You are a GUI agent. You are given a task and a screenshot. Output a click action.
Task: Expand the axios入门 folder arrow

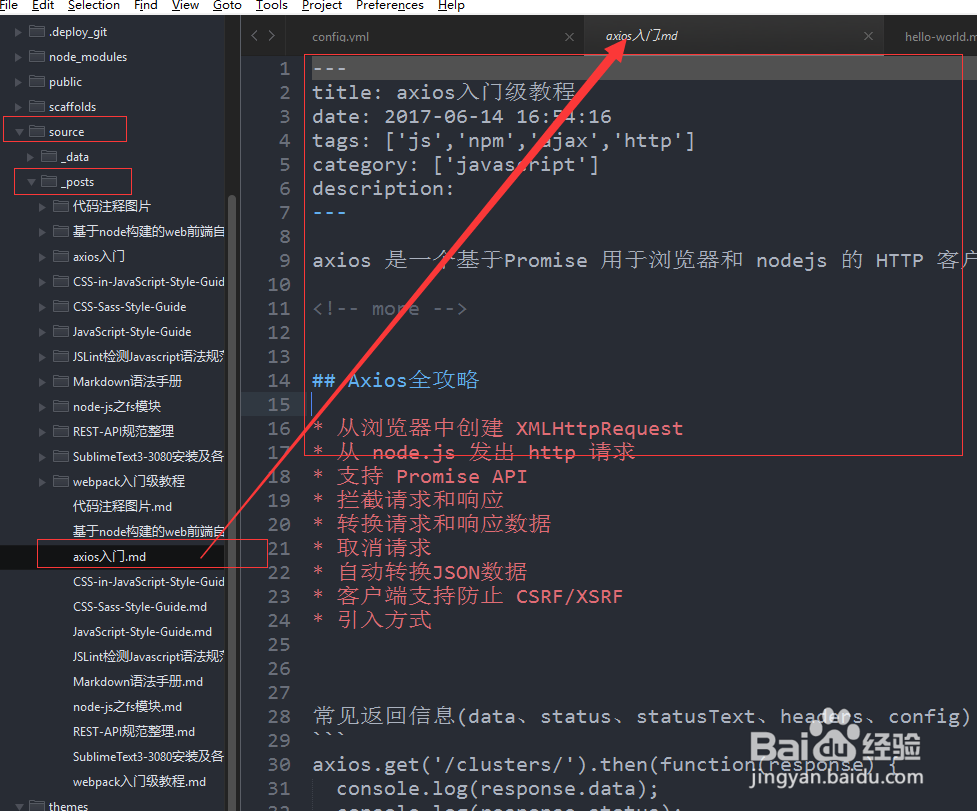tap(42, 257)
